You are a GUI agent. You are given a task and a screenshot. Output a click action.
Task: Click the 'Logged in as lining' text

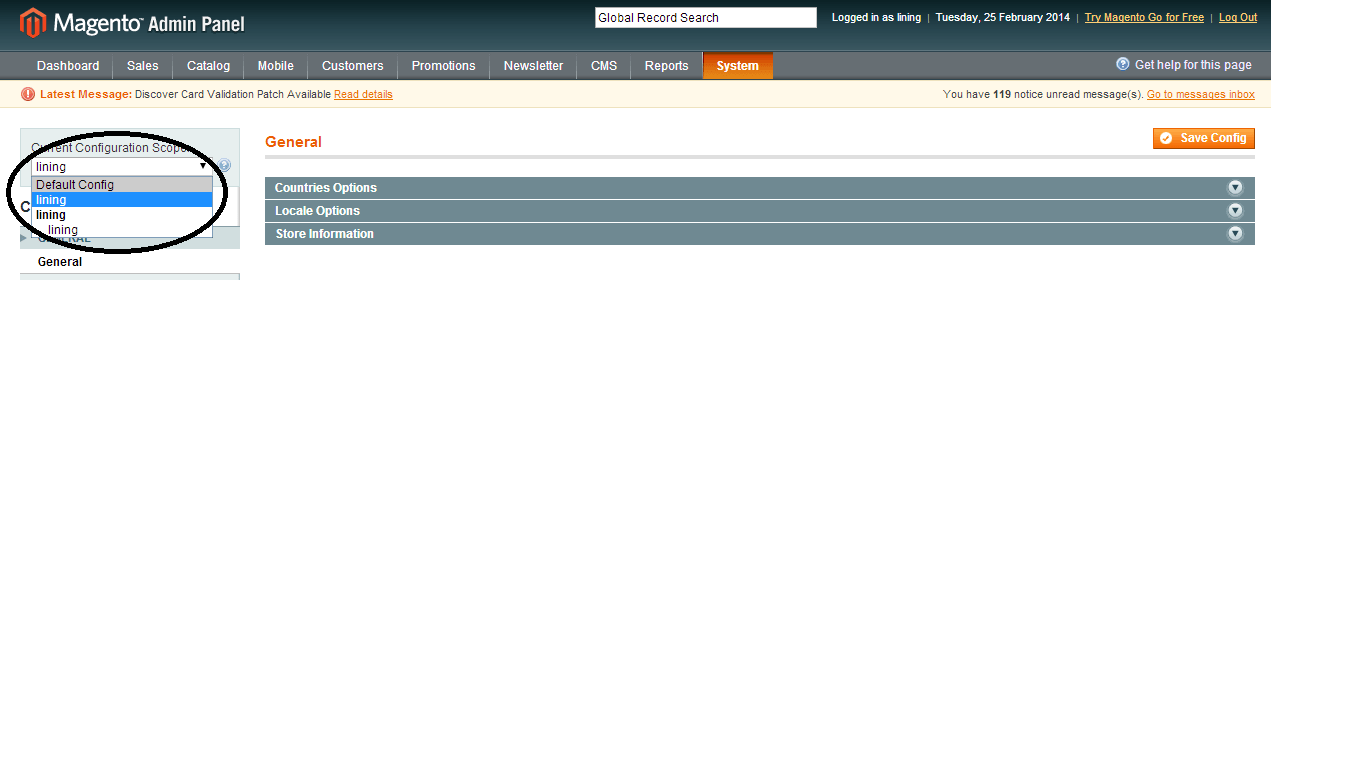point(876,18)
